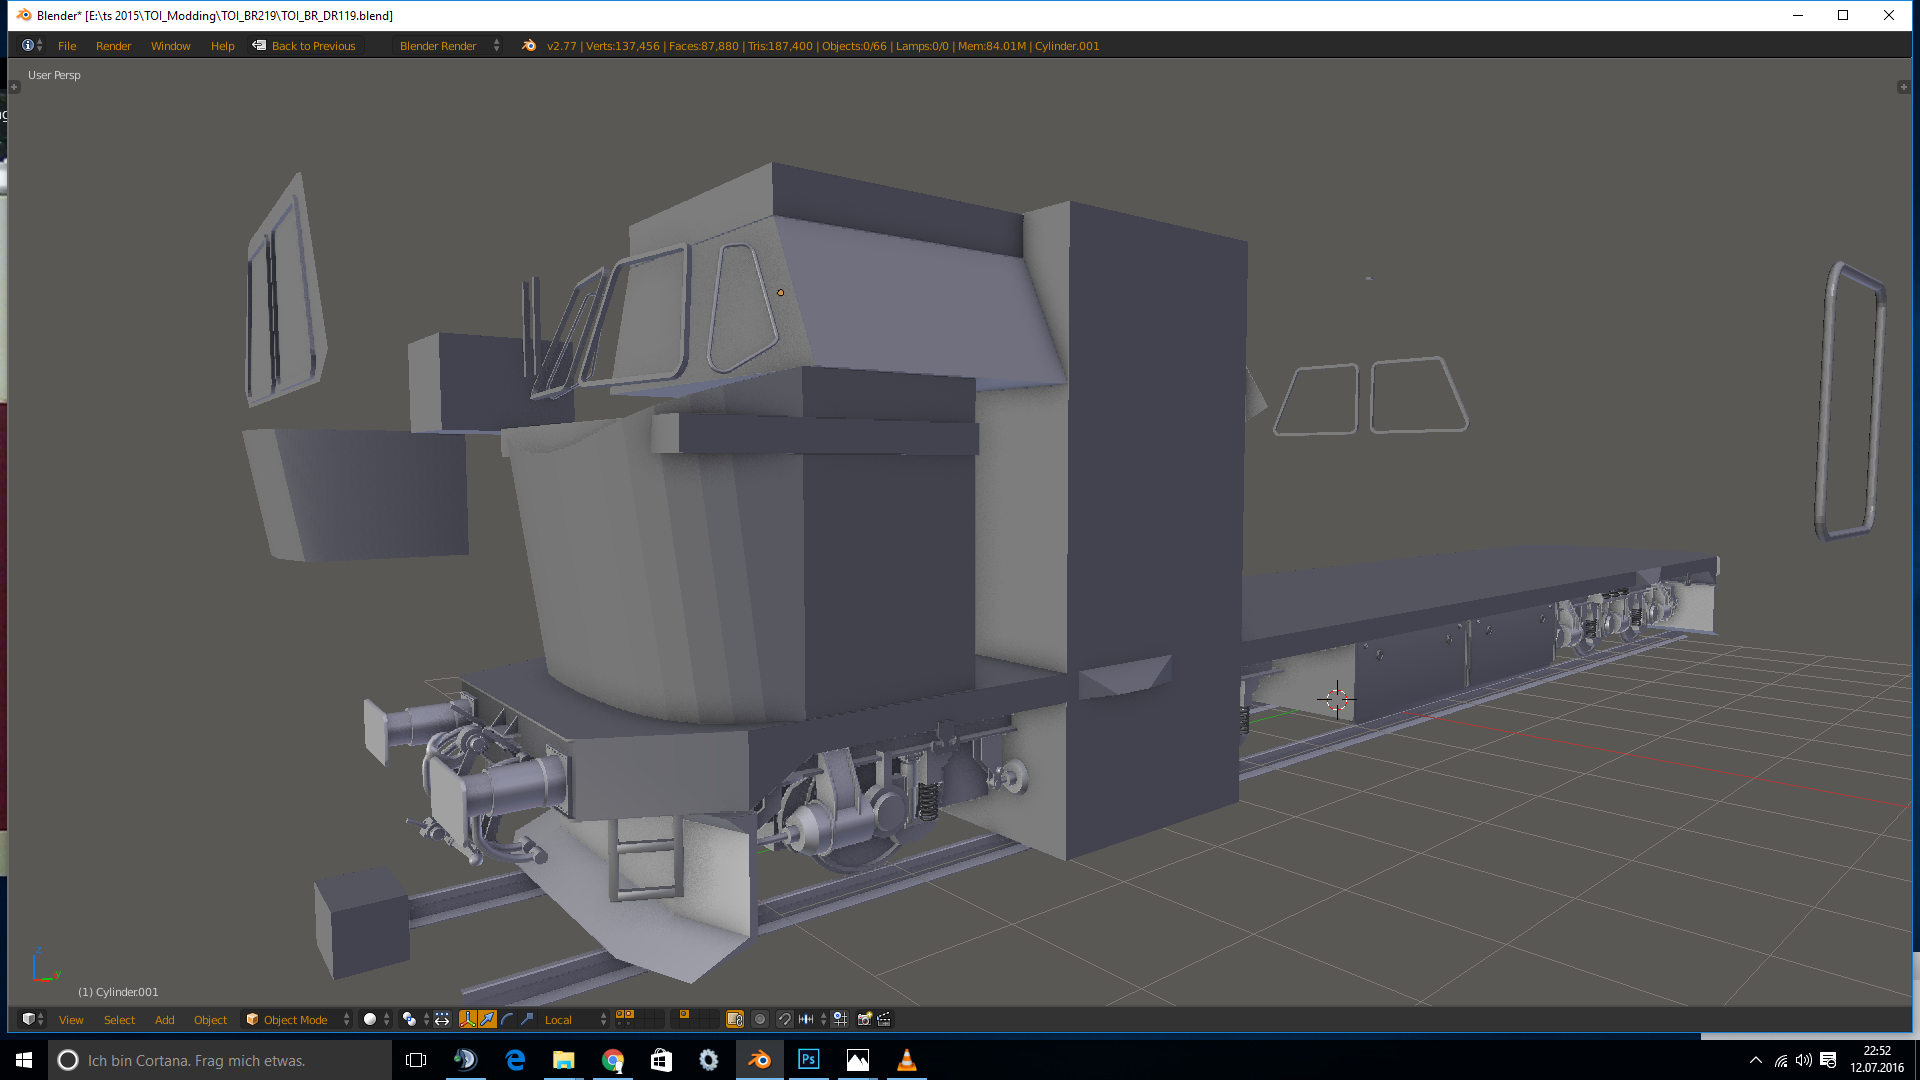The height and width of the screenshot is (1080, 1920).
Task: Select the translate manipulator arrow
Action: coord(487,1019)
